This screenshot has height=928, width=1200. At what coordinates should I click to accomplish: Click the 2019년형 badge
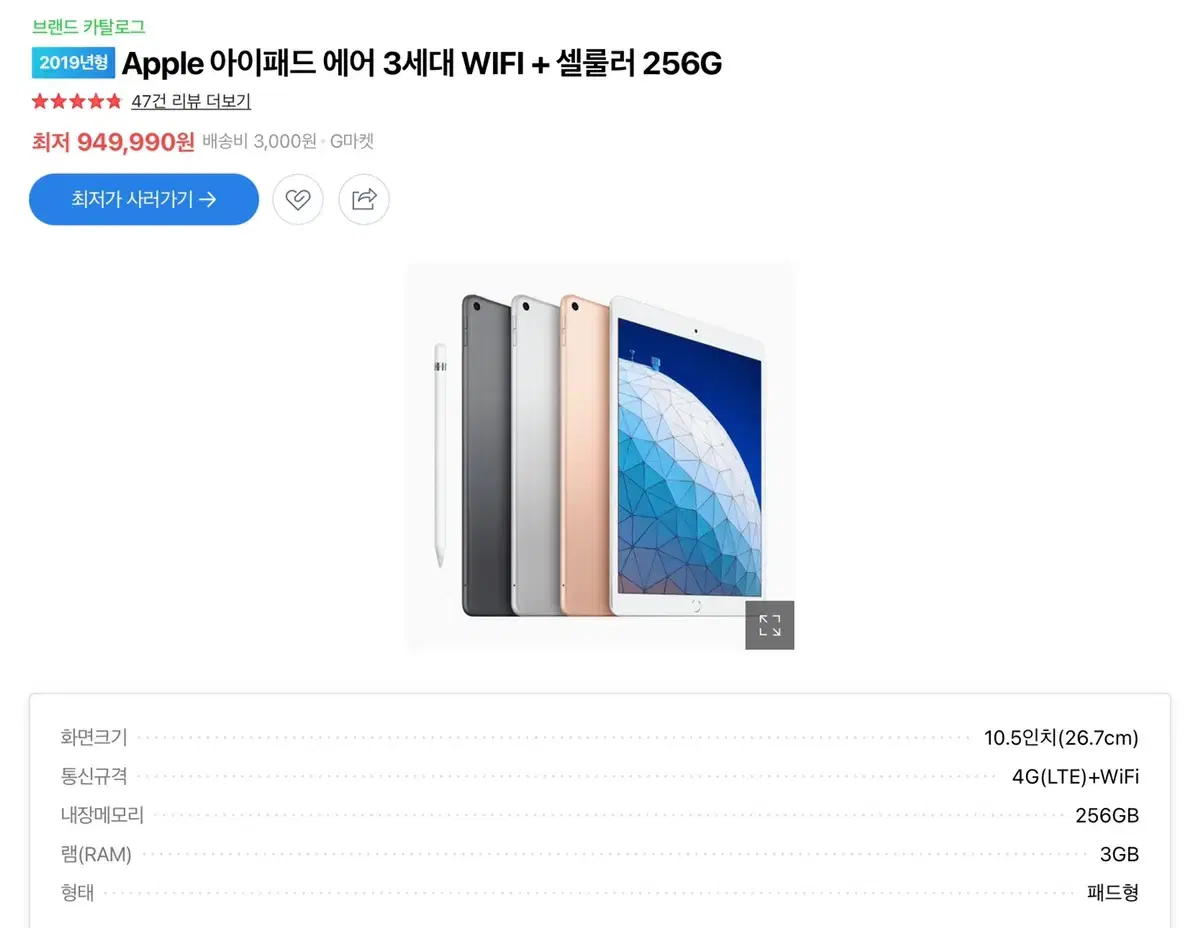click(x=74, y=63)
